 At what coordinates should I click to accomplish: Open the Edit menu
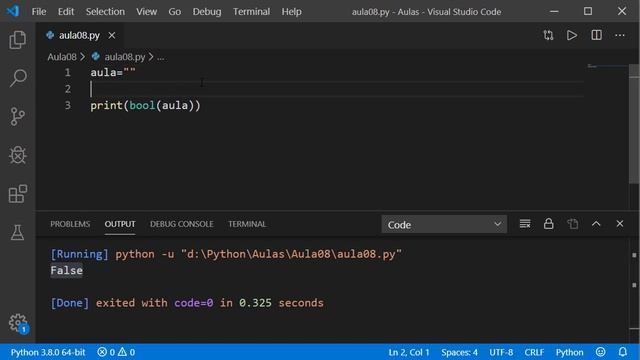[66, 11]
